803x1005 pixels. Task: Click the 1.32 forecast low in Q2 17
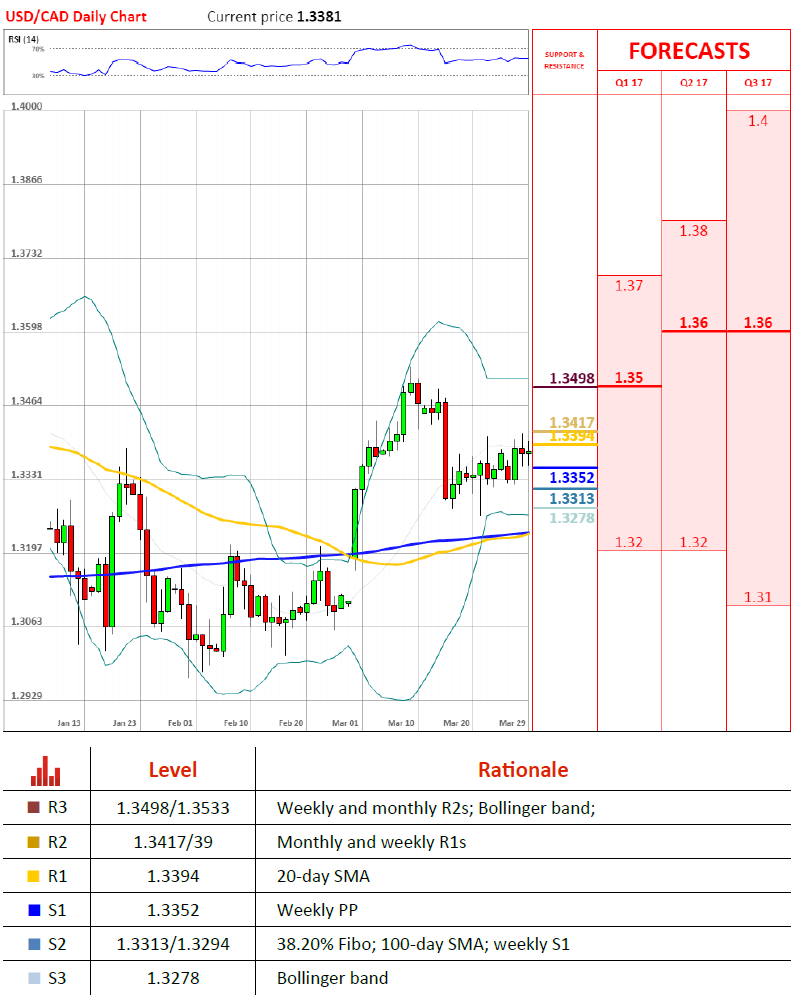click(x=693, y=542)
